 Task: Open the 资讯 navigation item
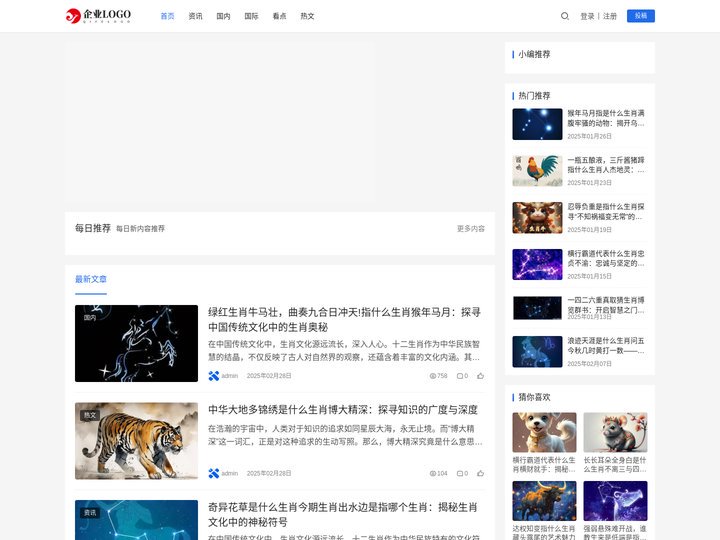pyautogui.click(x=196, y=16)
